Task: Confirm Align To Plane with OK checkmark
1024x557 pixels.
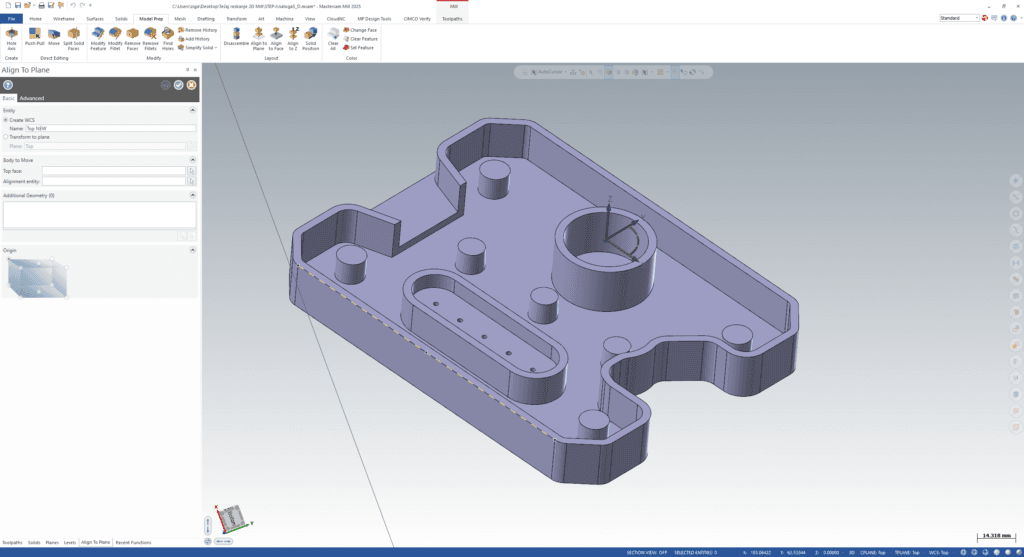Action: [178, 85]
